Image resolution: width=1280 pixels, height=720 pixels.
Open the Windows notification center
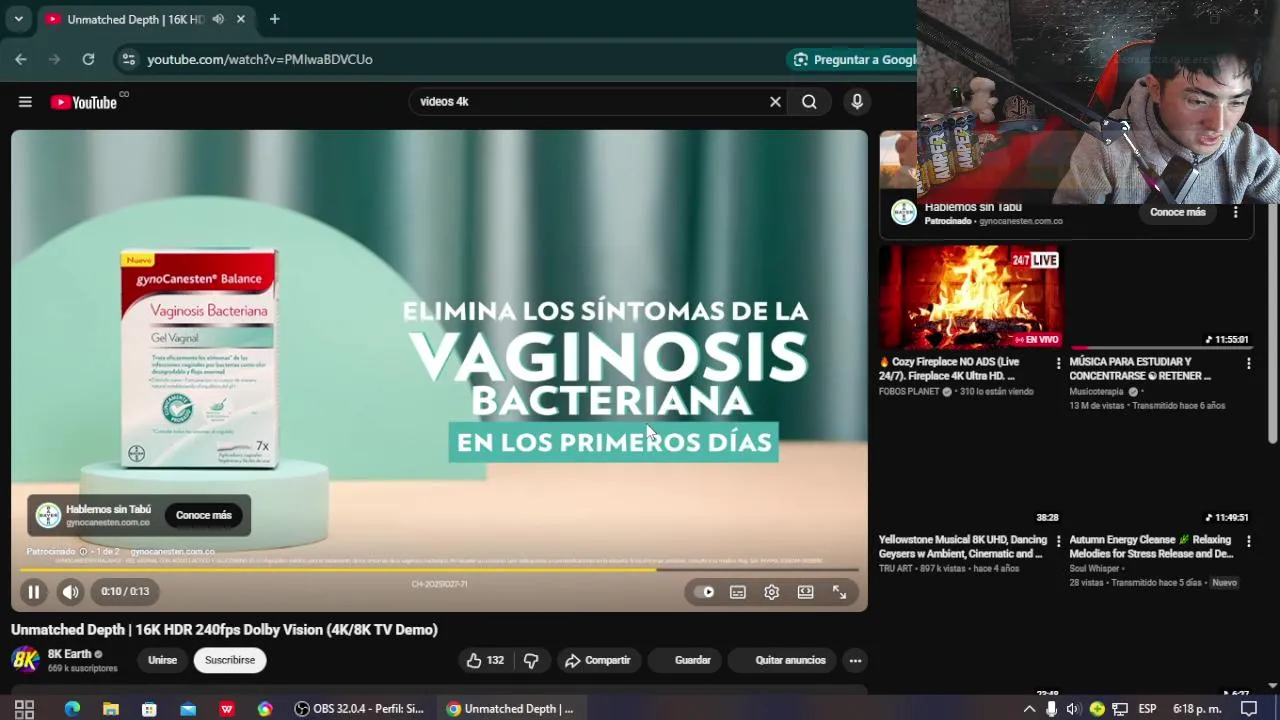pos(1249,708)
